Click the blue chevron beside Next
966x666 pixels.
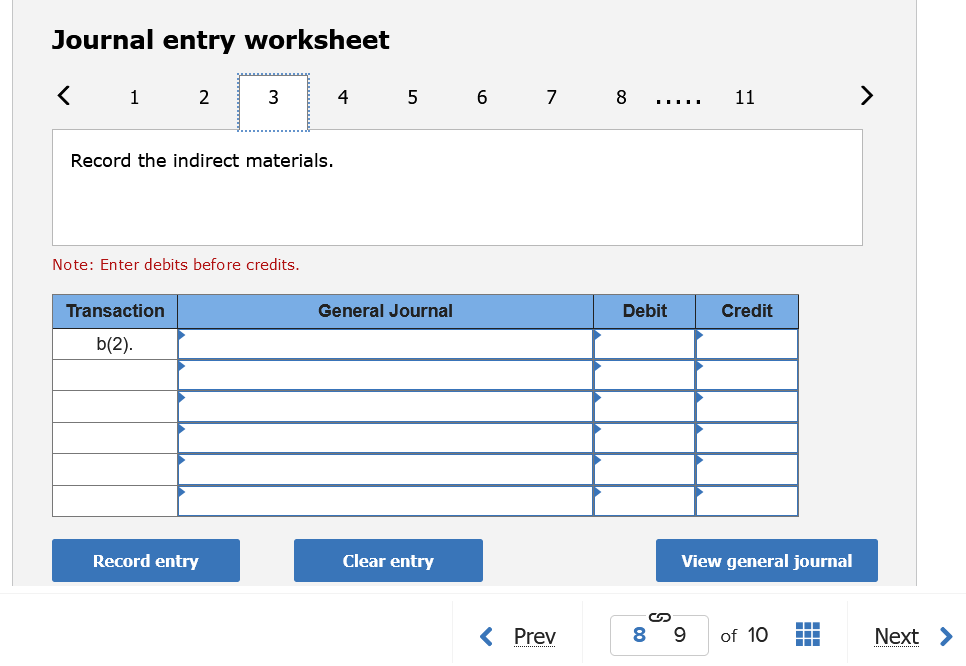point(945,636)
